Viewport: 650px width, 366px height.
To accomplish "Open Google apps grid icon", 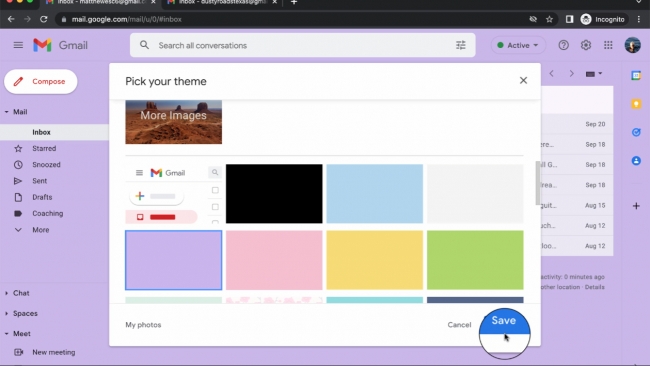I will 608,45.
